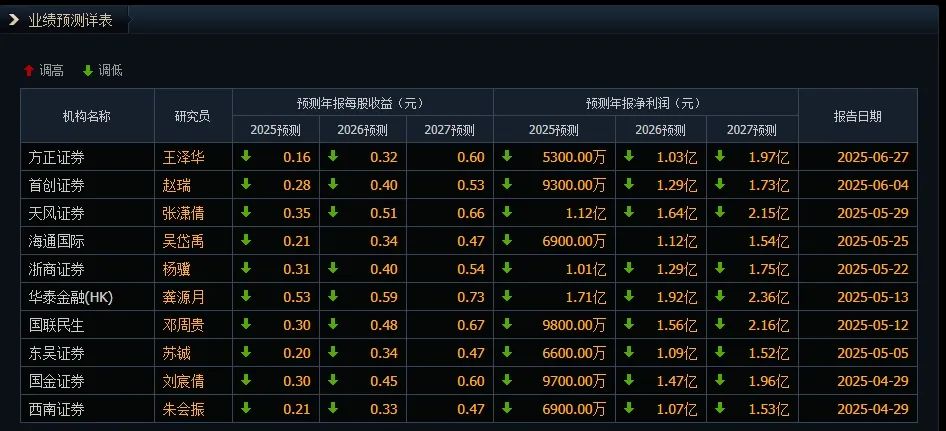This screenshot has height=431, width=946.
Task: Open the 华泰金融(HK) institution row
Action: click(71, 297)
